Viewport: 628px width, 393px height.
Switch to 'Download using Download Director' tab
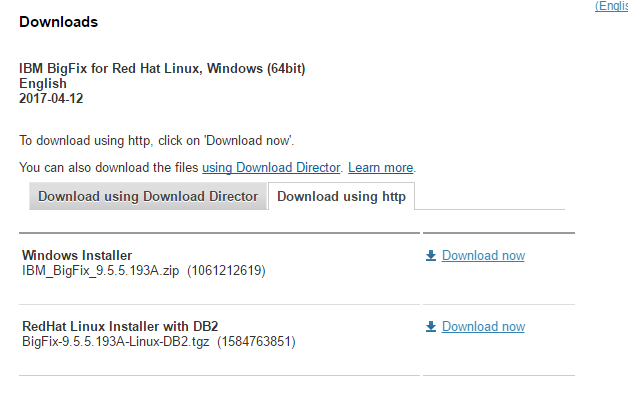click(148, 196)
